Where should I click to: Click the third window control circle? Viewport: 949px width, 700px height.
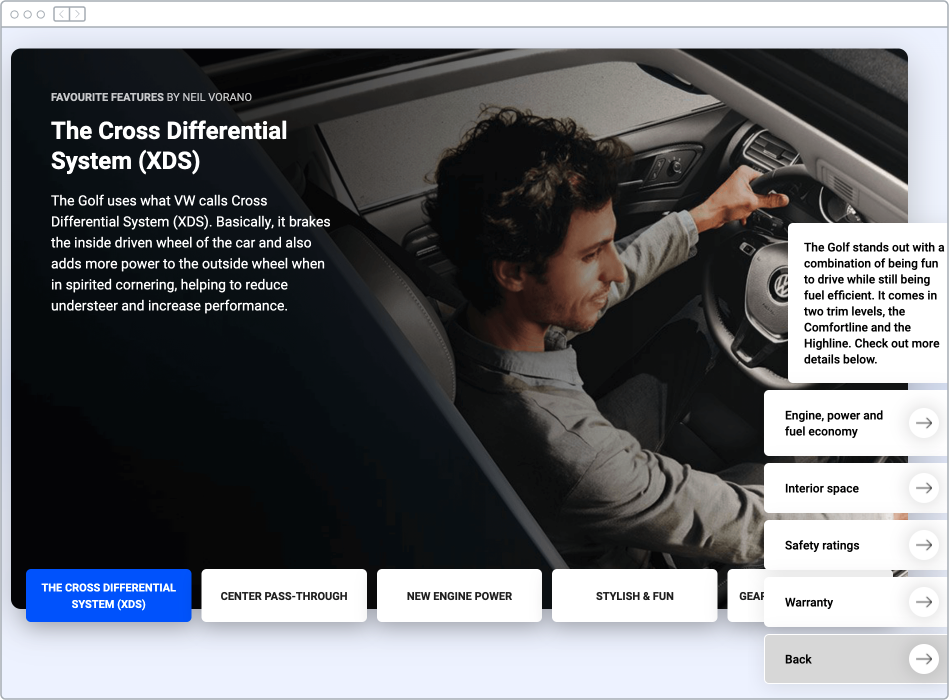tap(41, 15)
